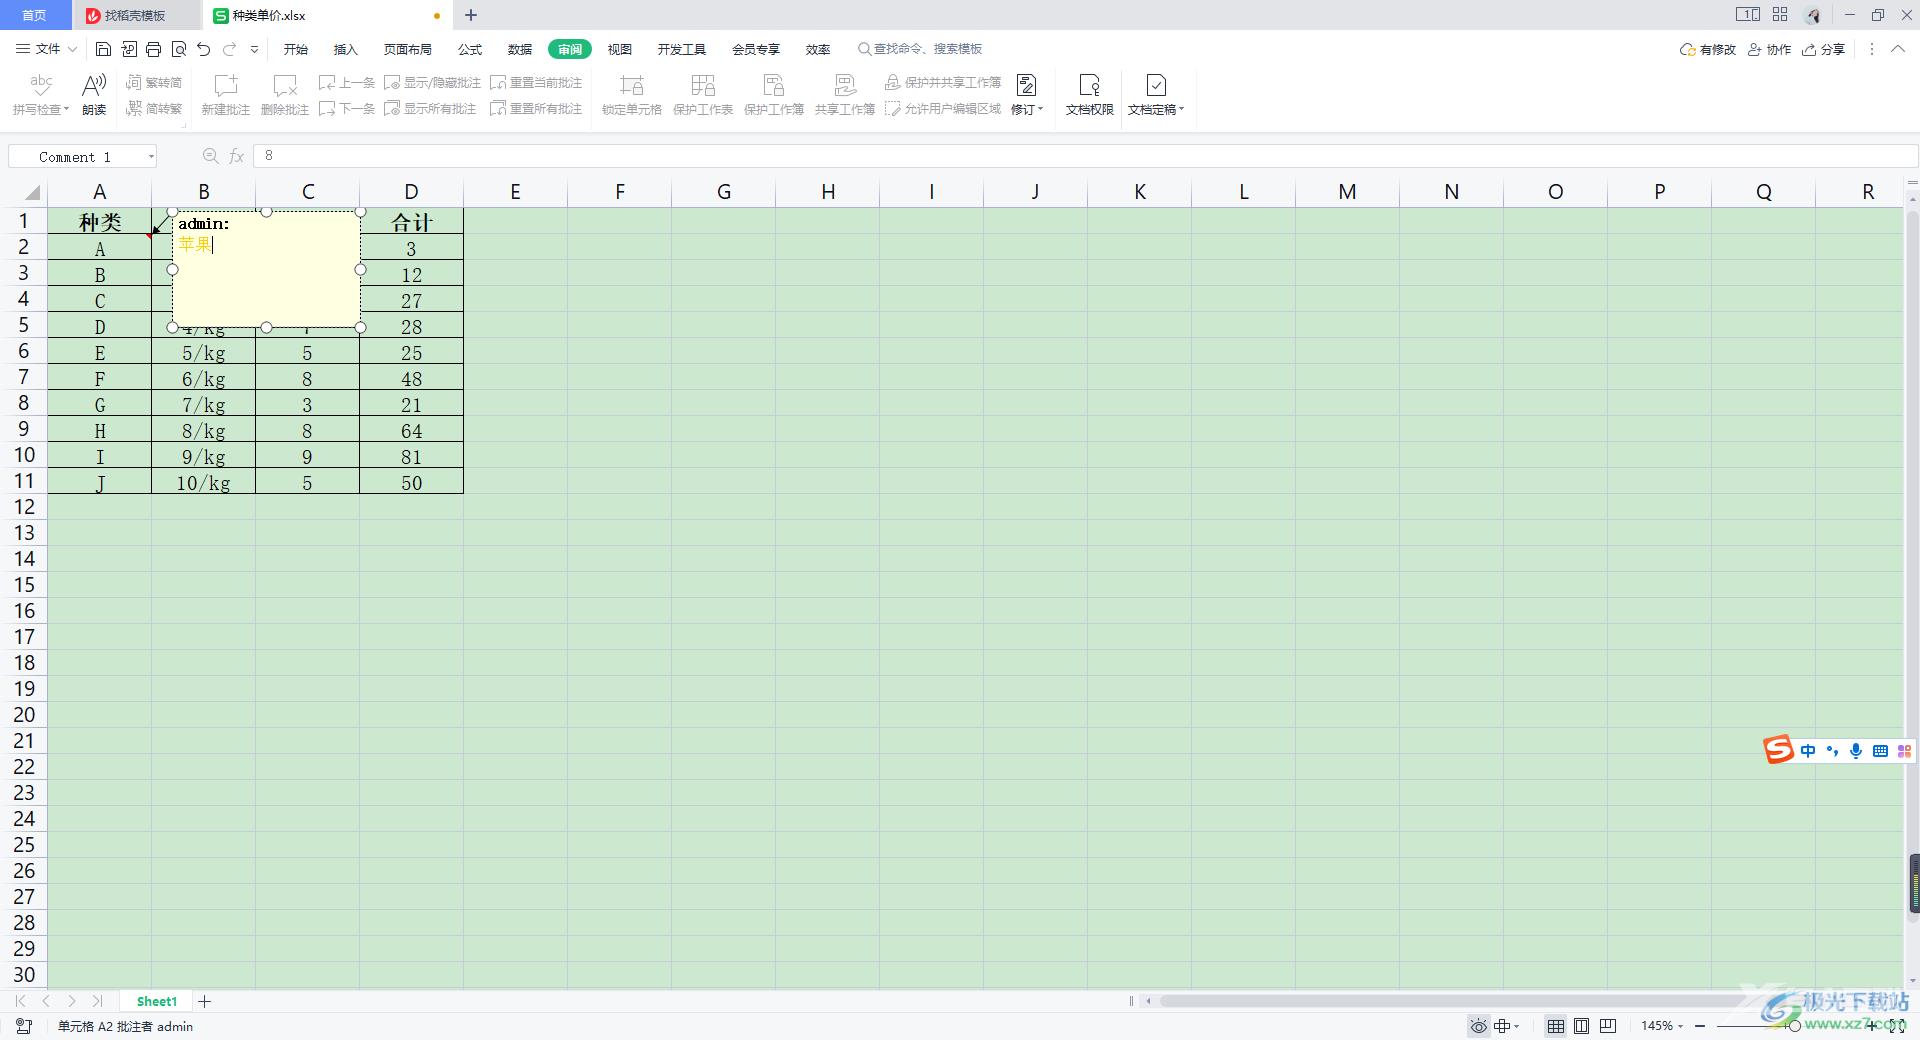Click the Sogou microphone voice input icon
Image resolution: width=1920 pixels, height=1040 pixels.
pos(1856,751)
